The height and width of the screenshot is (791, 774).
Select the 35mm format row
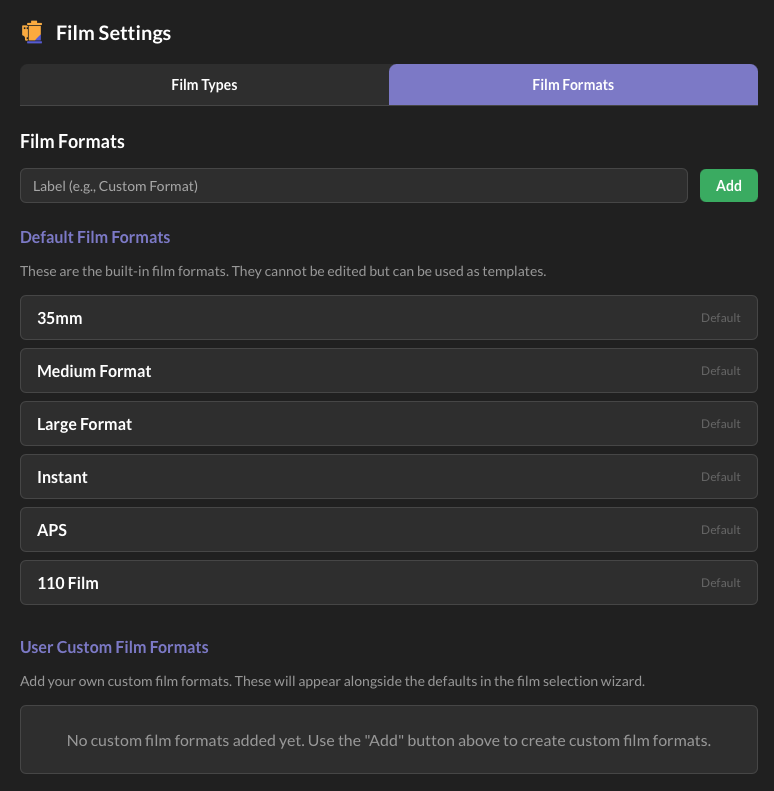pos(300,318)
